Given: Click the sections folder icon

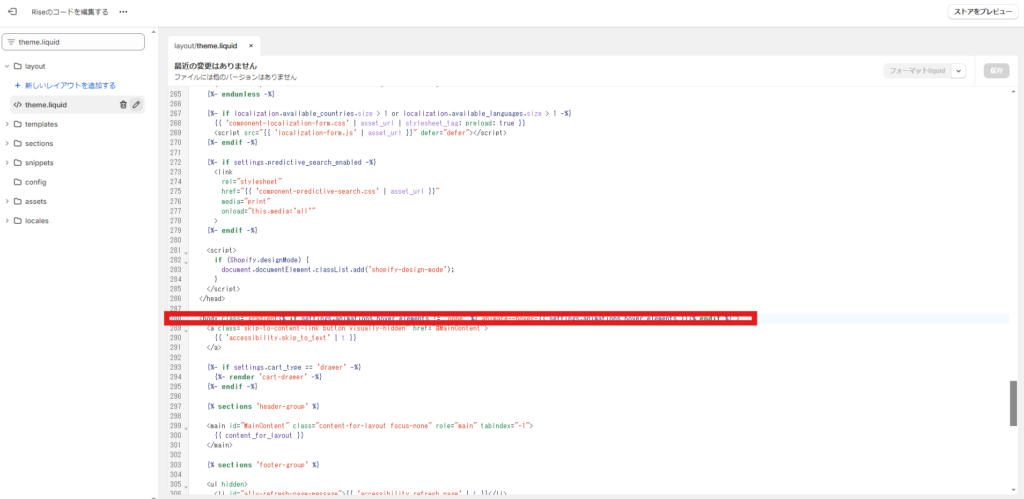Looking at the screenshot, I should pos(18,143).
